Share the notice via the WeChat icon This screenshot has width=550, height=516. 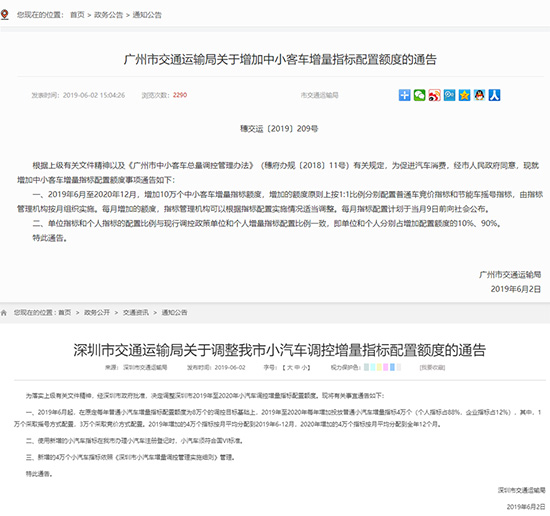[x=420, y=95]
